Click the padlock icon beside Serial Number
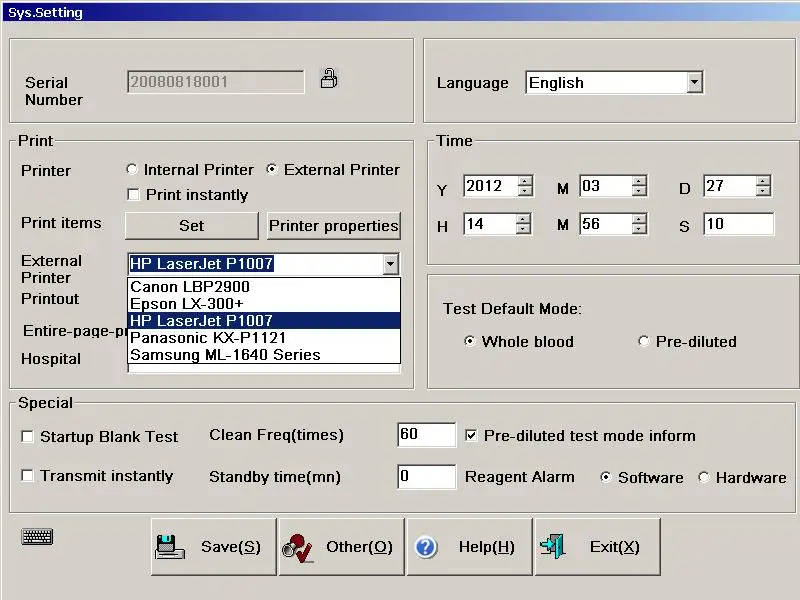The image size is (800, 600). pos(328,79)
